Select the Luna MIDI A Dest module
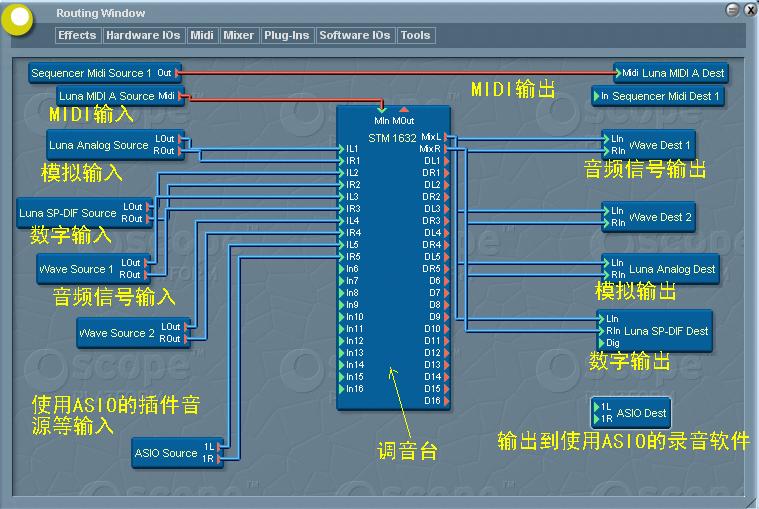 [x=671, y=74]
